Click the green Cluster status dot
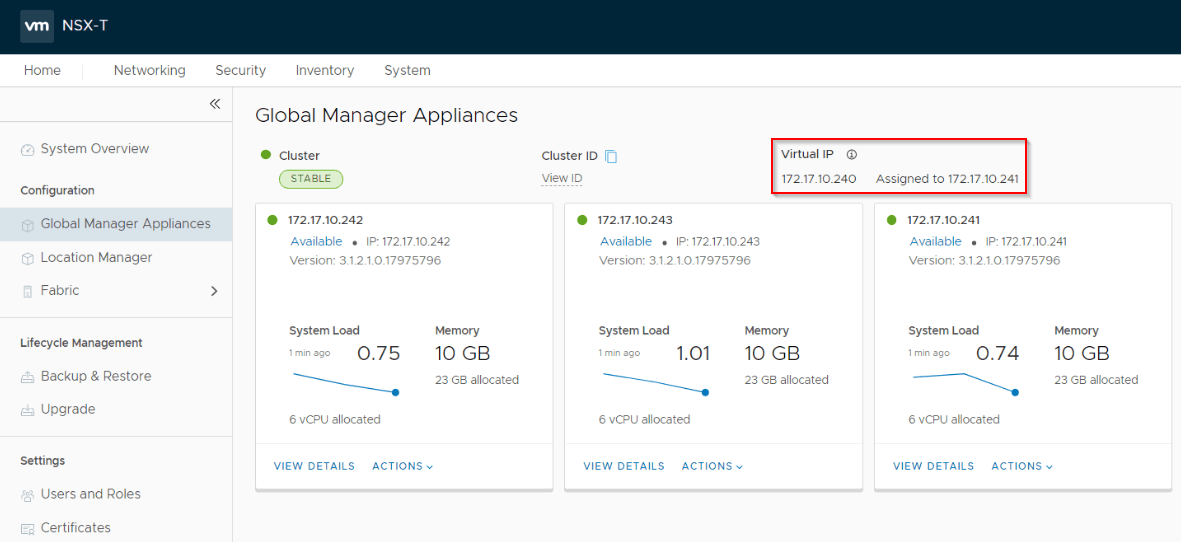The height and width of the screenshot is (542, 1181). coord(266,155)
